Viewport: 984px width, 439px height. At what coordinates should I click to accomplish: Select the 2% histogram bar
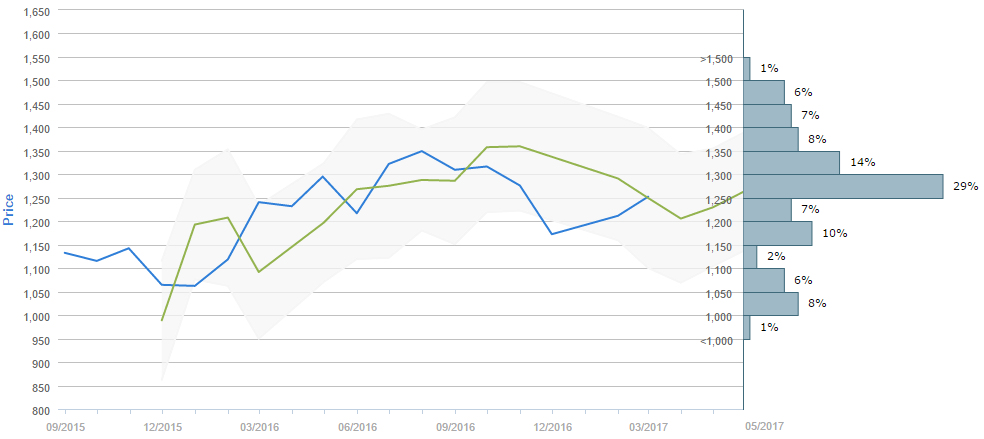point(750,257)
